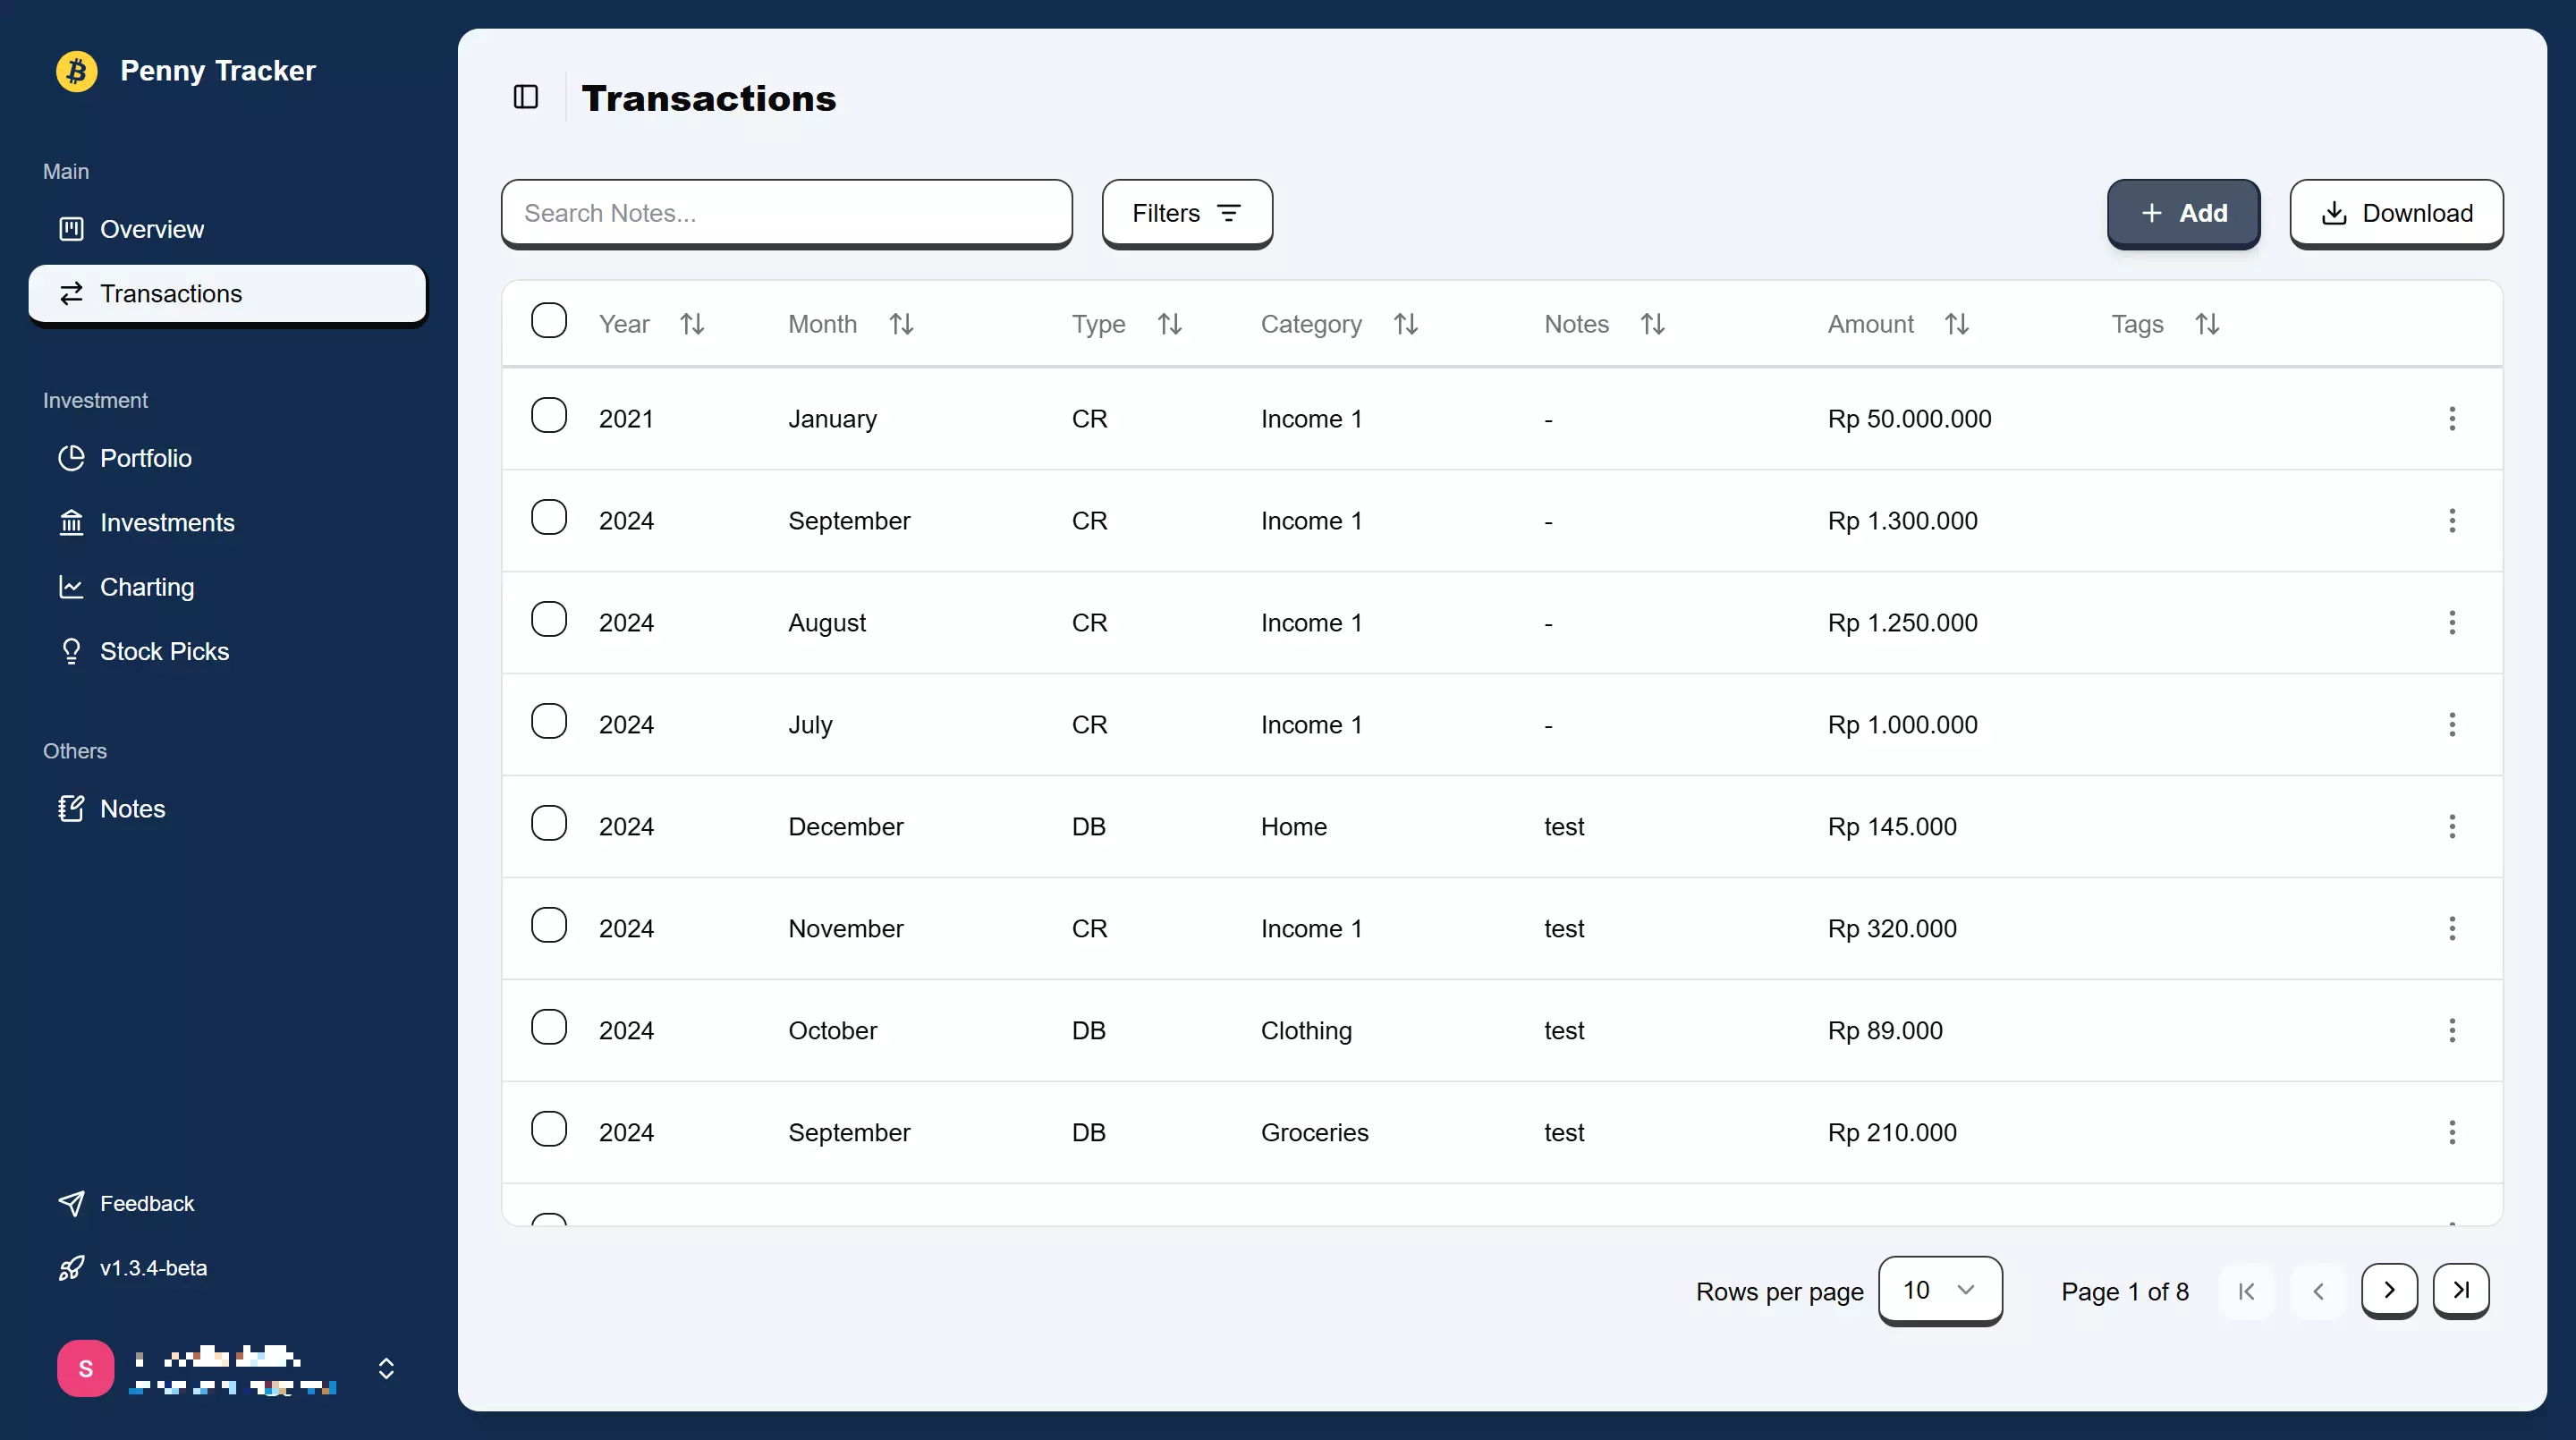
Task: Check the 2024 December Home row
Action: tap(549, 824)
